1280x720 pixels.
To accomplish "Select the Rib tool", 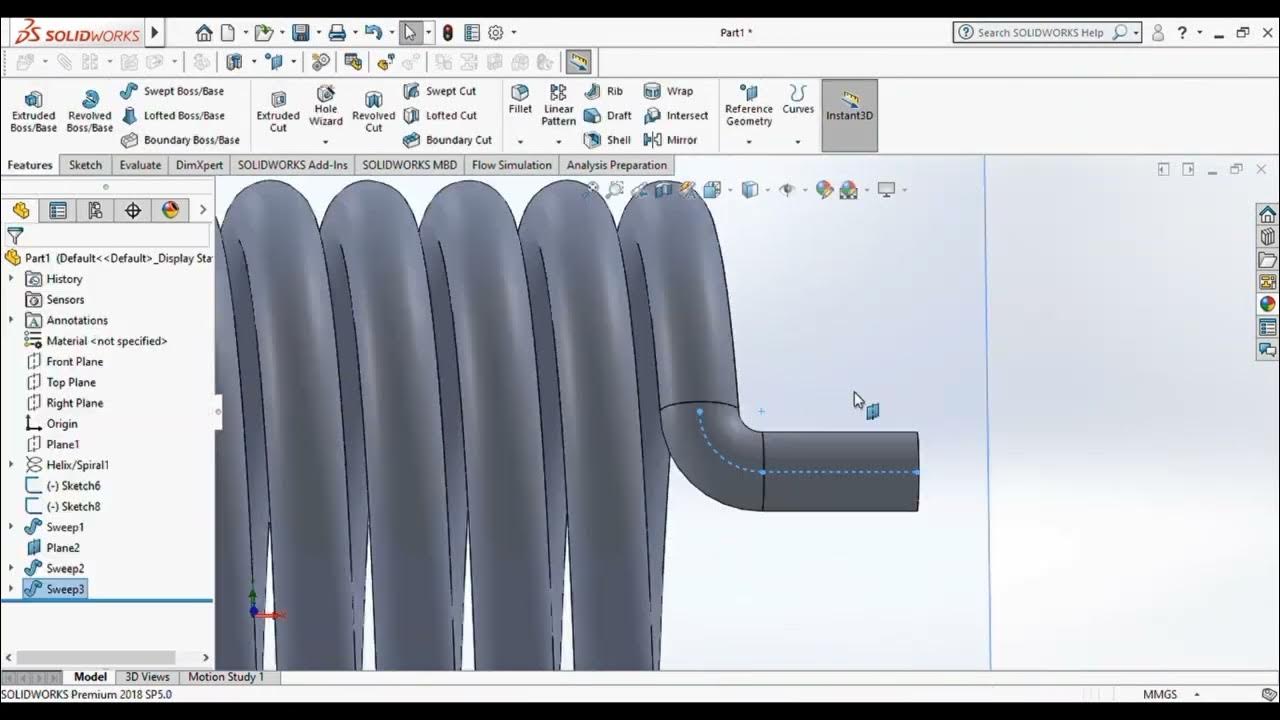I will pos(604,91).
